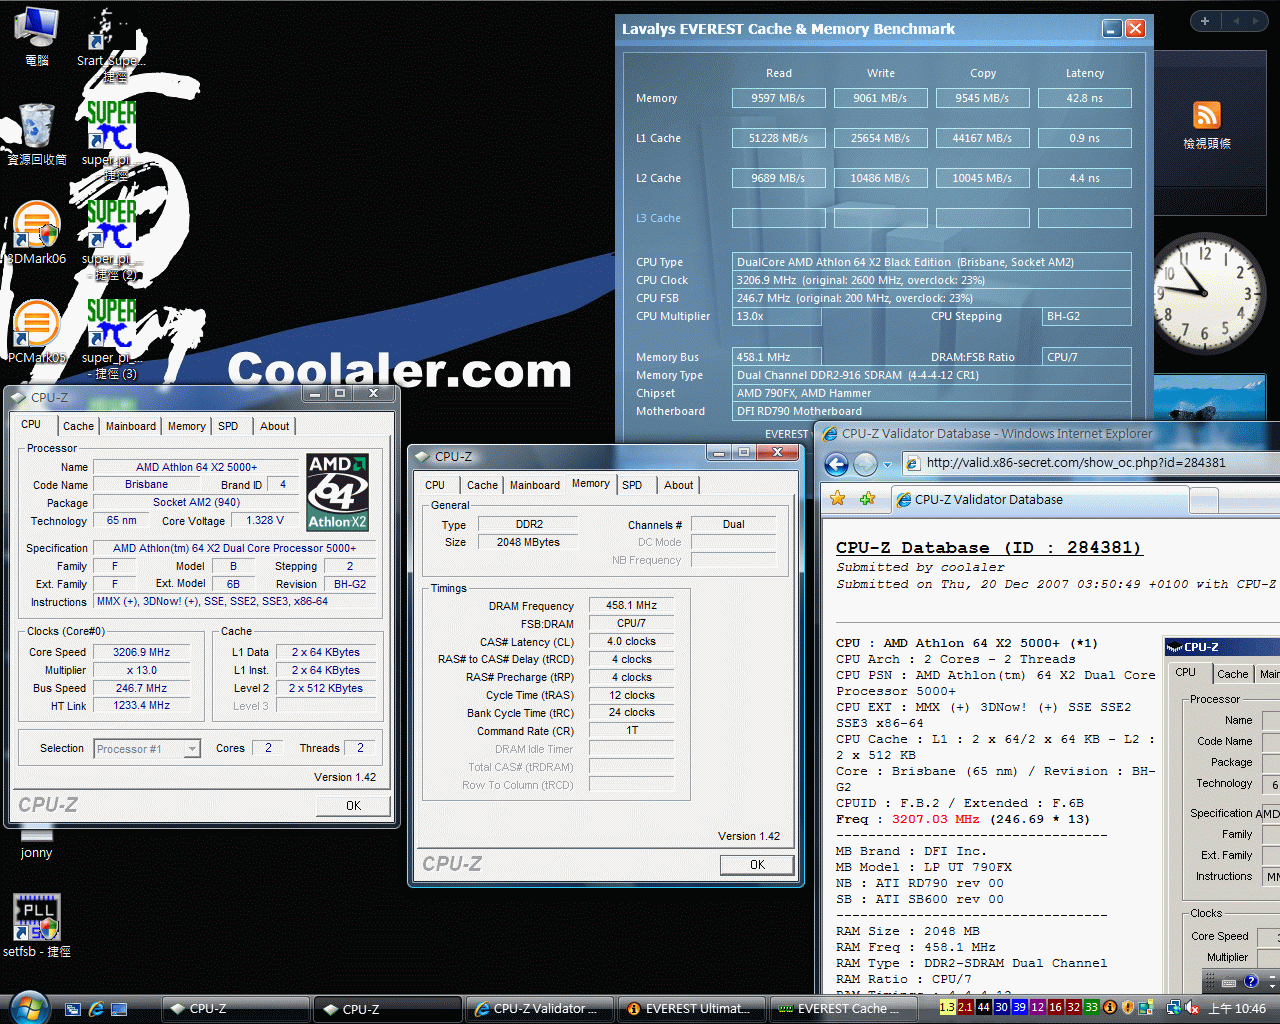
Task: Click the CPU Multiplier 13.0x field
Action: point(777,316)
